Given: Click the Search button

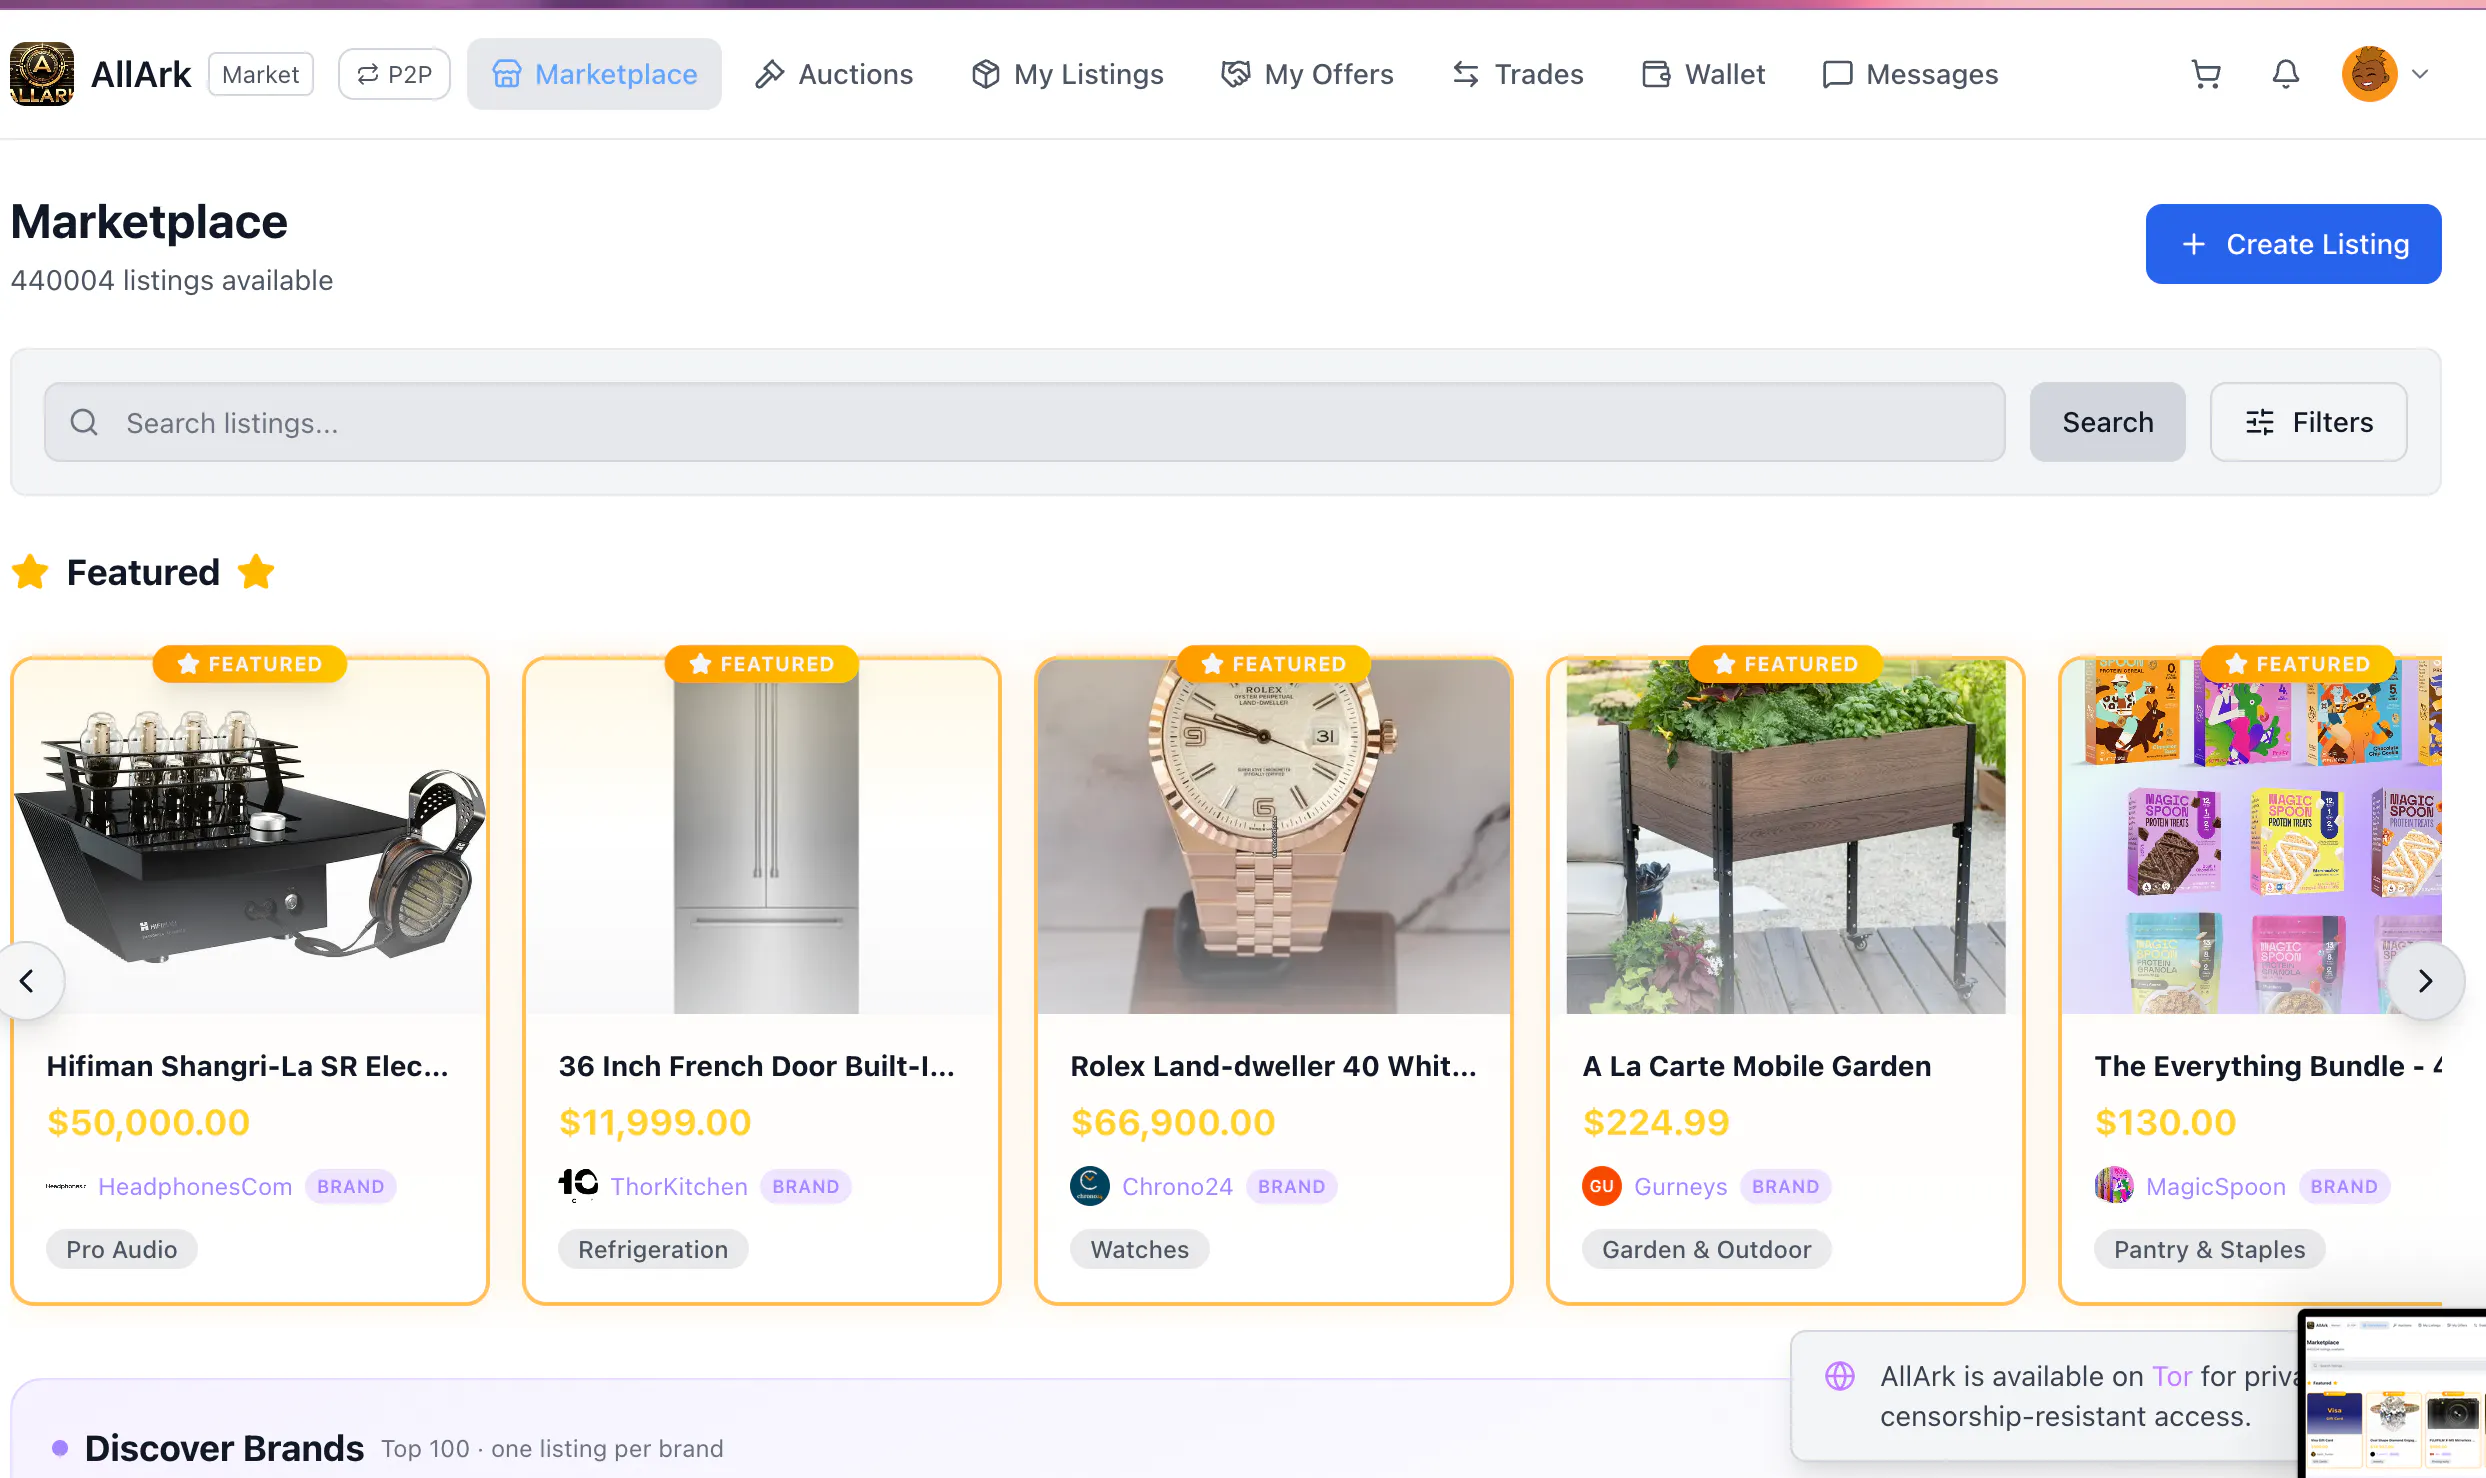Looking at the screenshot, I should (2107, 422).
